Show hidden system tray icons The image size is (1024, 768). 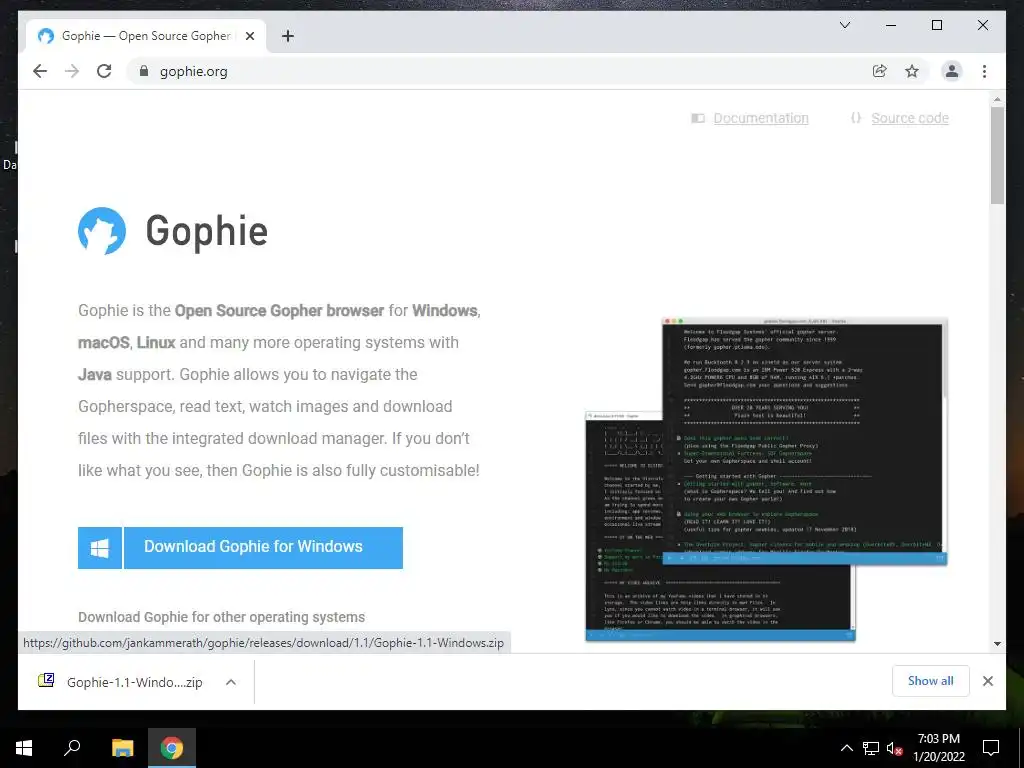tap(846, 748)
